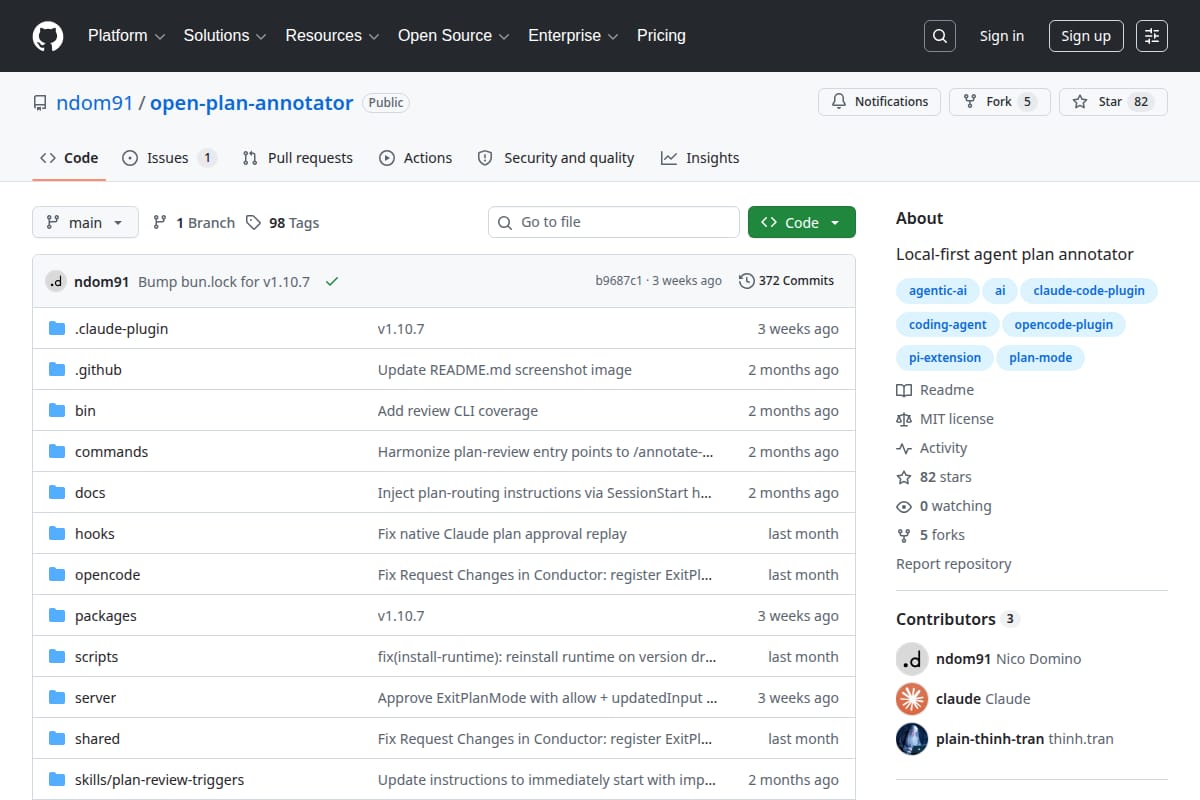Open the appearance settings icon in header
Viewport: 1200px width, 800px height.
click(1152, 36)
